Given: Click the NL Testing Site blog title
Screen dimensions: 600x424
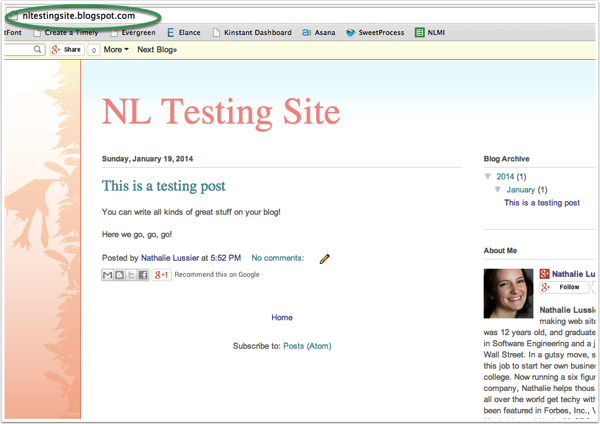Looking at the screenshot, I should [x=221, y=112].
